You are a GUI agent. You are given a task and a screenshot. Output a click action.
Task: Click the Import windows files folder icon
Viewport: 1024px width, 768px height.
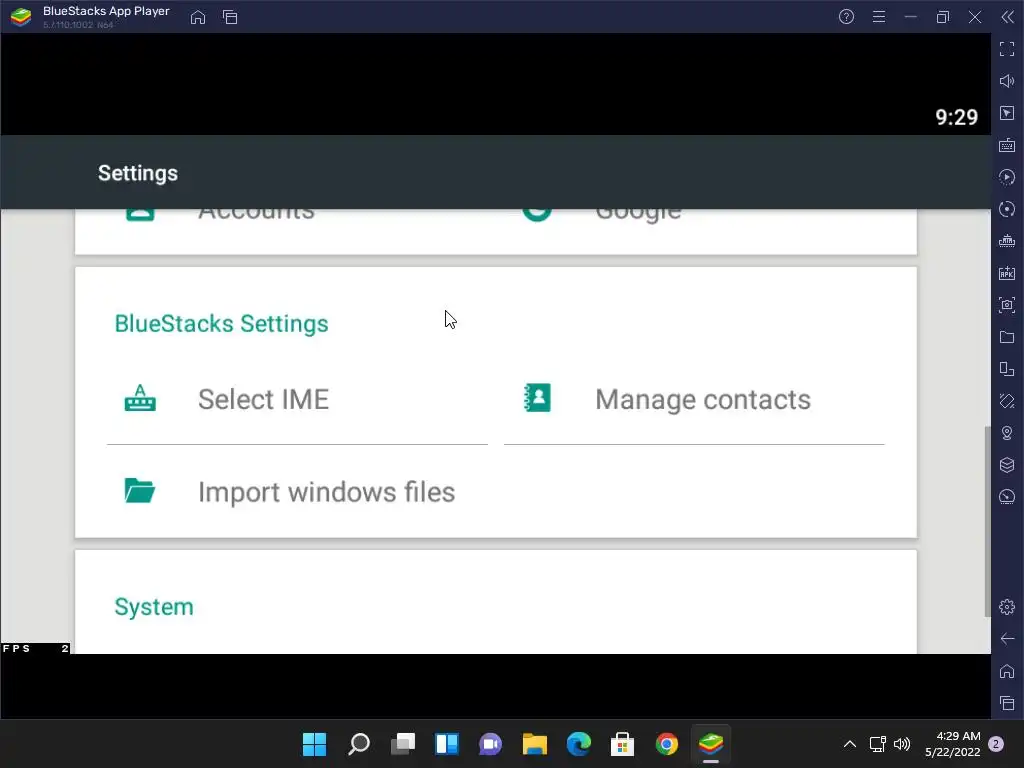pos(140,490)
